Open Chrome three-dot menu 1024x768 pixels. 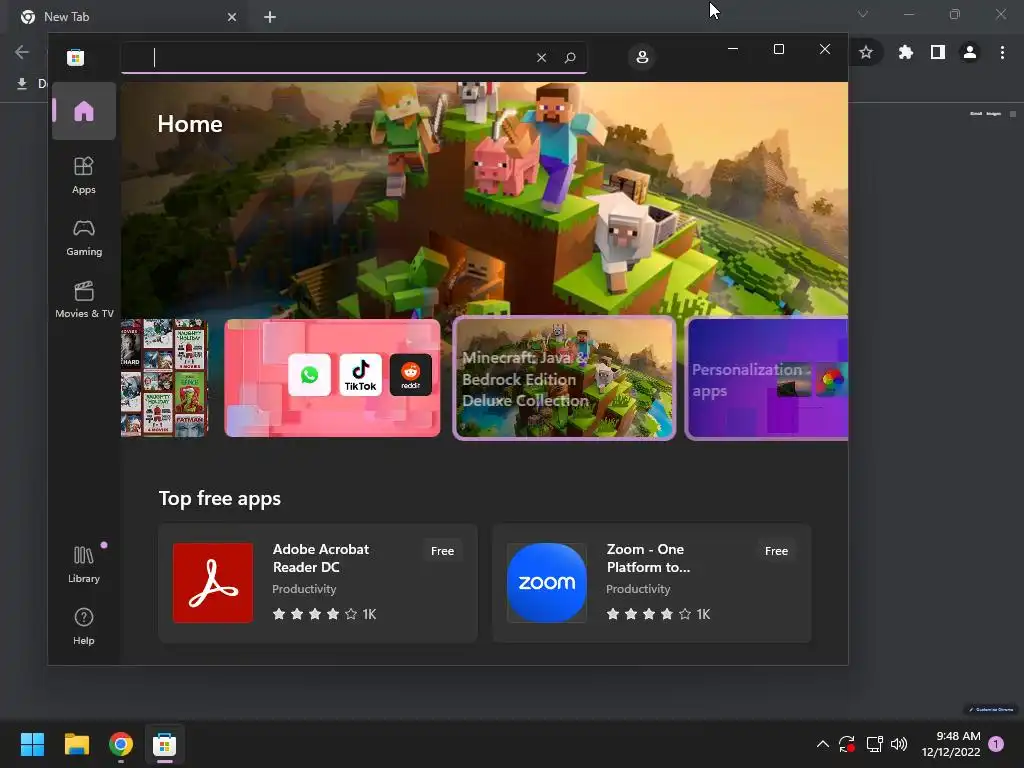pos(1002,52)
